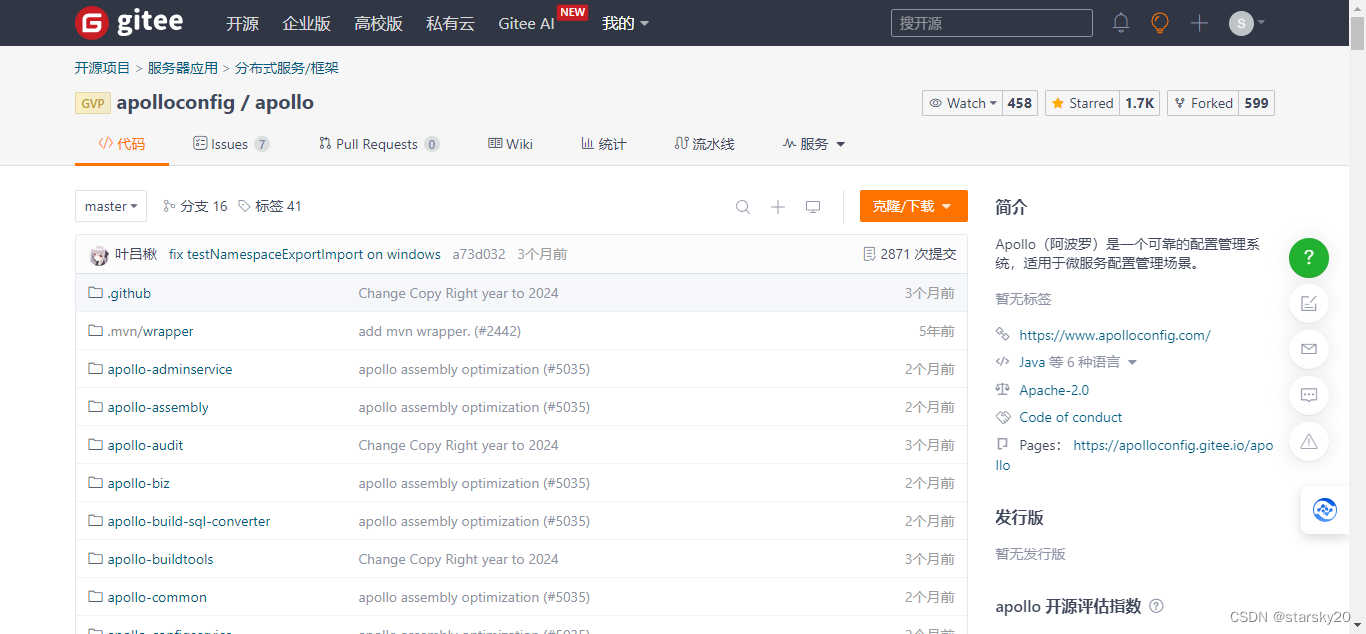
Task: Click the green help question mark button
Action: tap(1309, 258)
